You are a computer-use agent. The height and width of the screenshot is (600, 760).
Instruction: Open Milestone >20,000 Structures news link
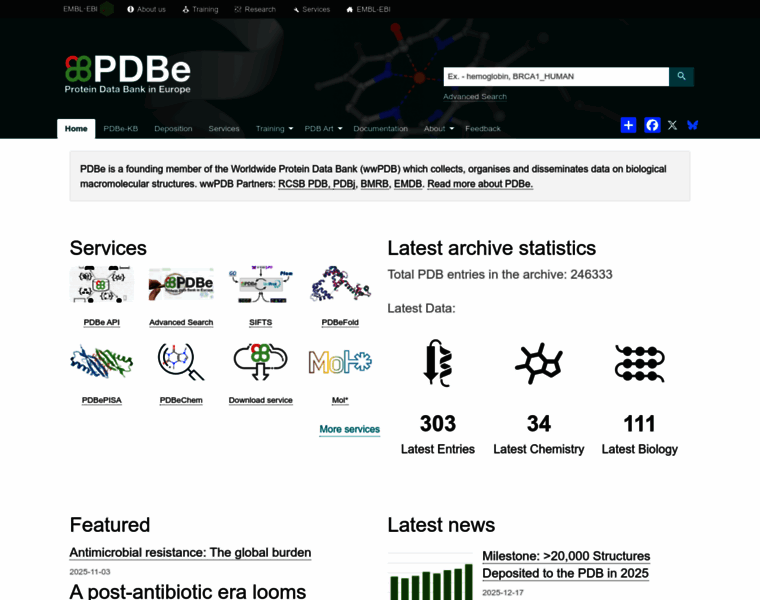[x=566, y=565]
